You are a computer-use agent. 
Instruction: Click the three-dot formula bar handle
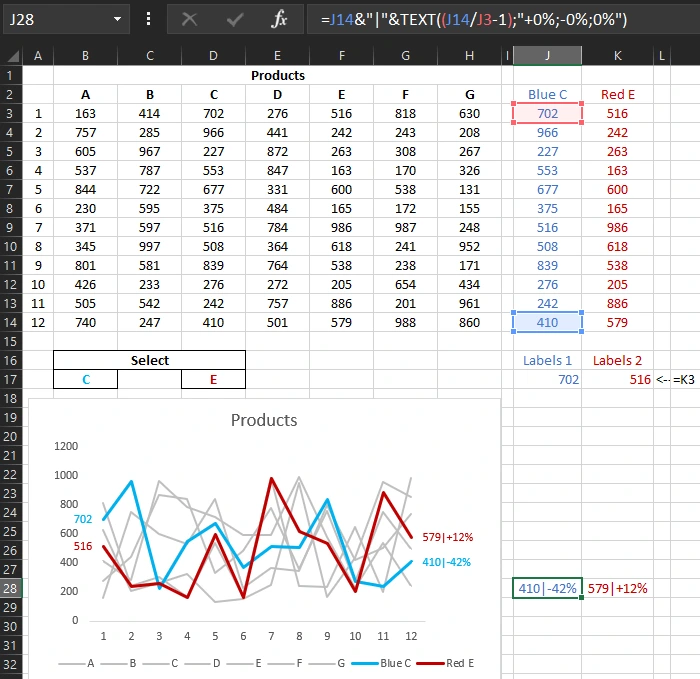click(x=148, y=19)
